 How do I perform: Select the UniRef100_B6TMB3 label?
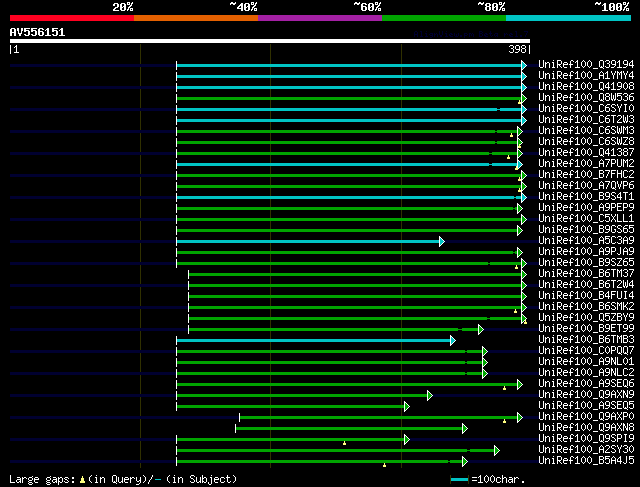[586, 340]
